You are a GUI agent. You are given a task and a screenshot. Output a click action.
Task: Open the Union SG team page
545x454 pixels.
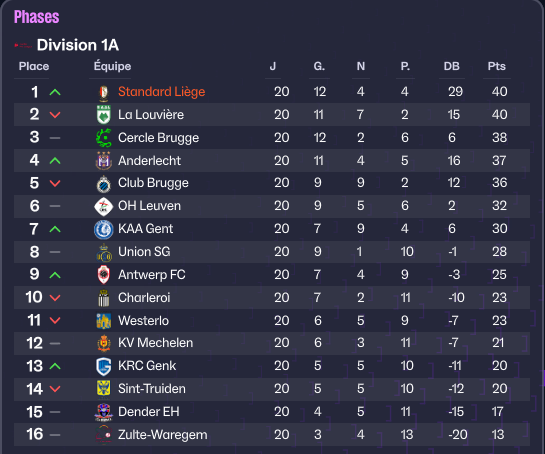(144, 252)
